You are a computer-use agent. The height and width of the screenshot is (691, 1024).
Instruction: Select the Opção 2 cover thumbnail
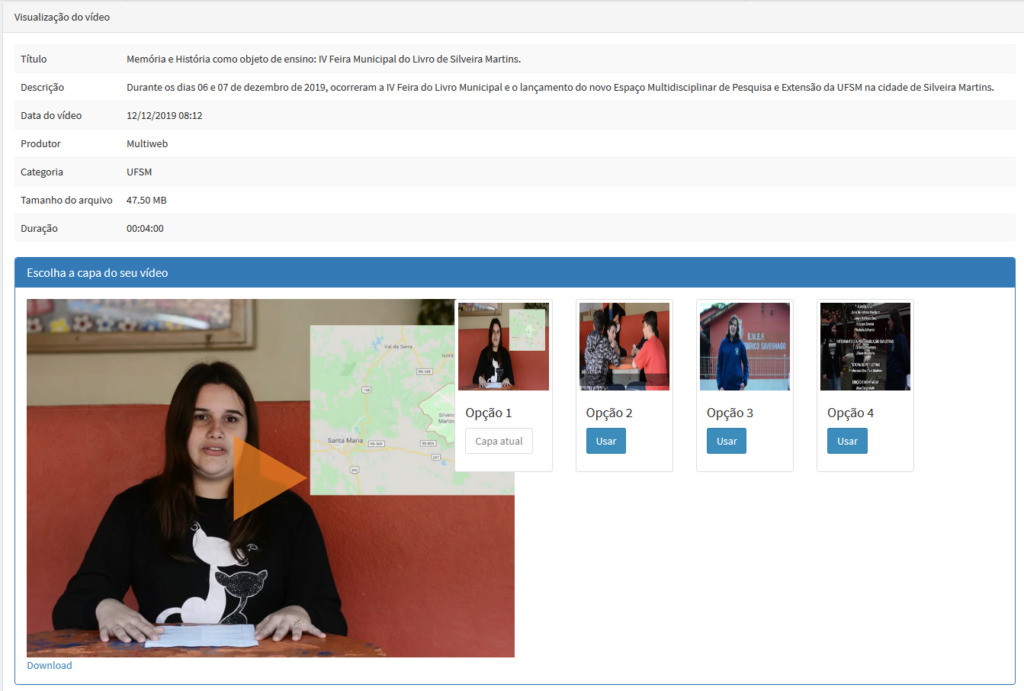click(x=624, y=346)
